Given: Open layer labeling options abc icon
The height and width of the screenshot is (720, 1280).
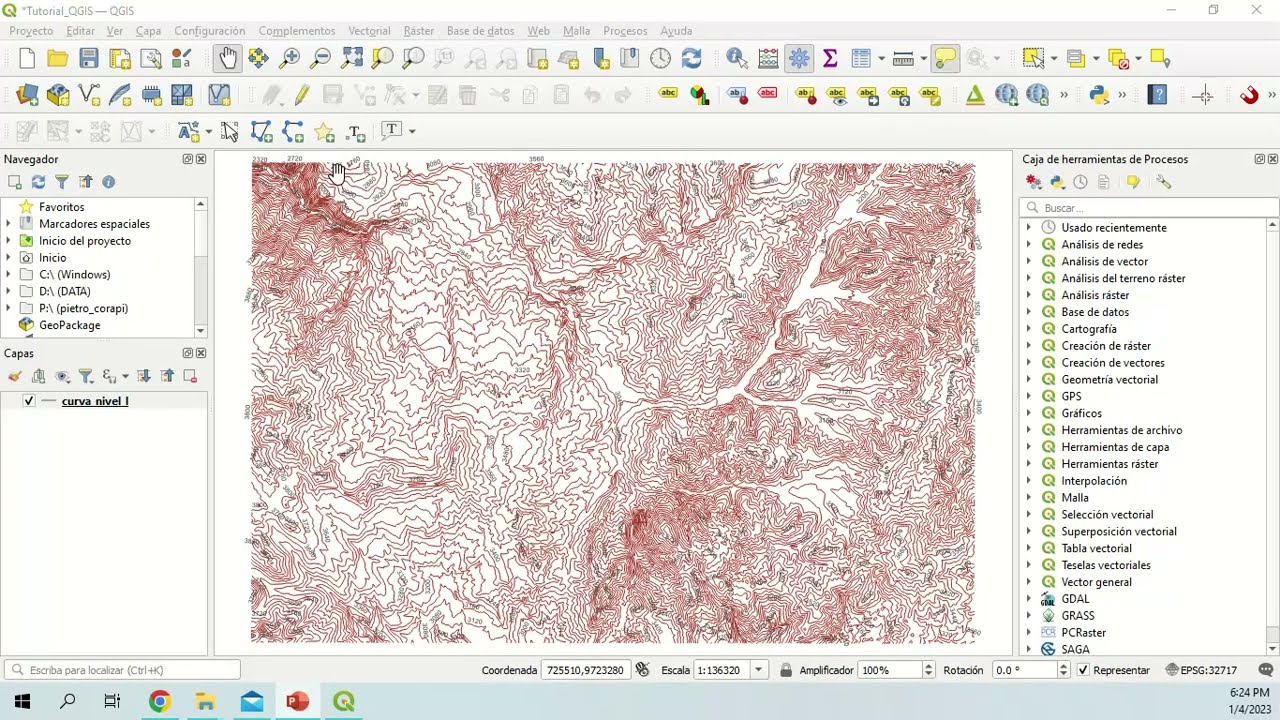Looking at the screenshot, I should (668, 96).
